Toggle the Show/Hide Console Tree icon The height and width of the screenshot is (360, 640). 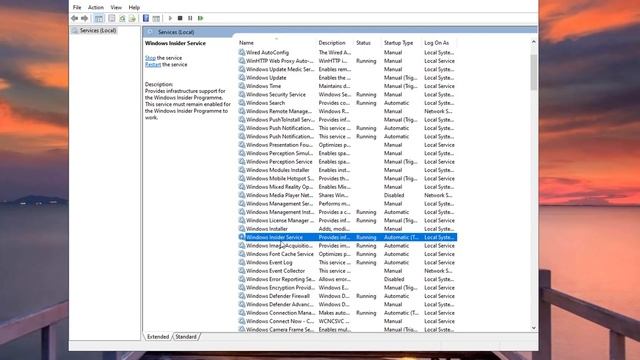[x=99, y=18]
